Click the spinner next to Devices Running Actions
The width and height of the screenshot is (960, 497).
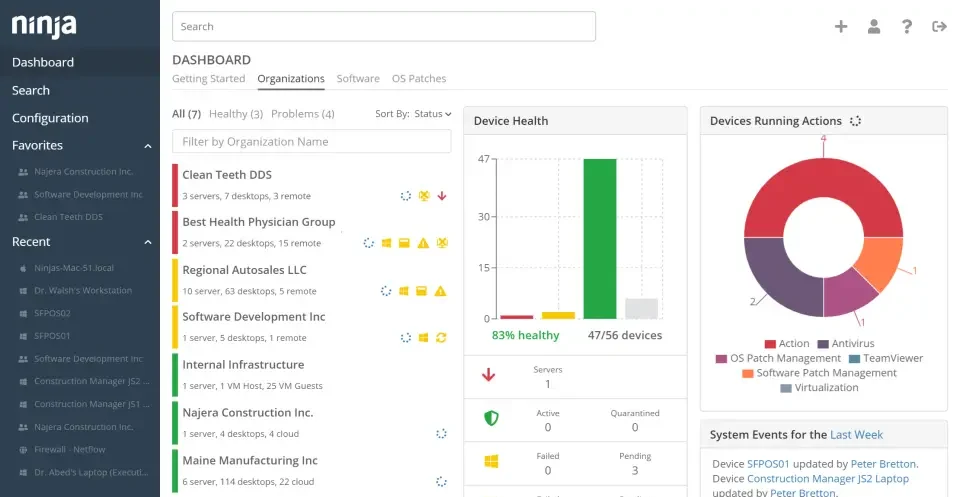pyautogui.click(x=855, y=121)
